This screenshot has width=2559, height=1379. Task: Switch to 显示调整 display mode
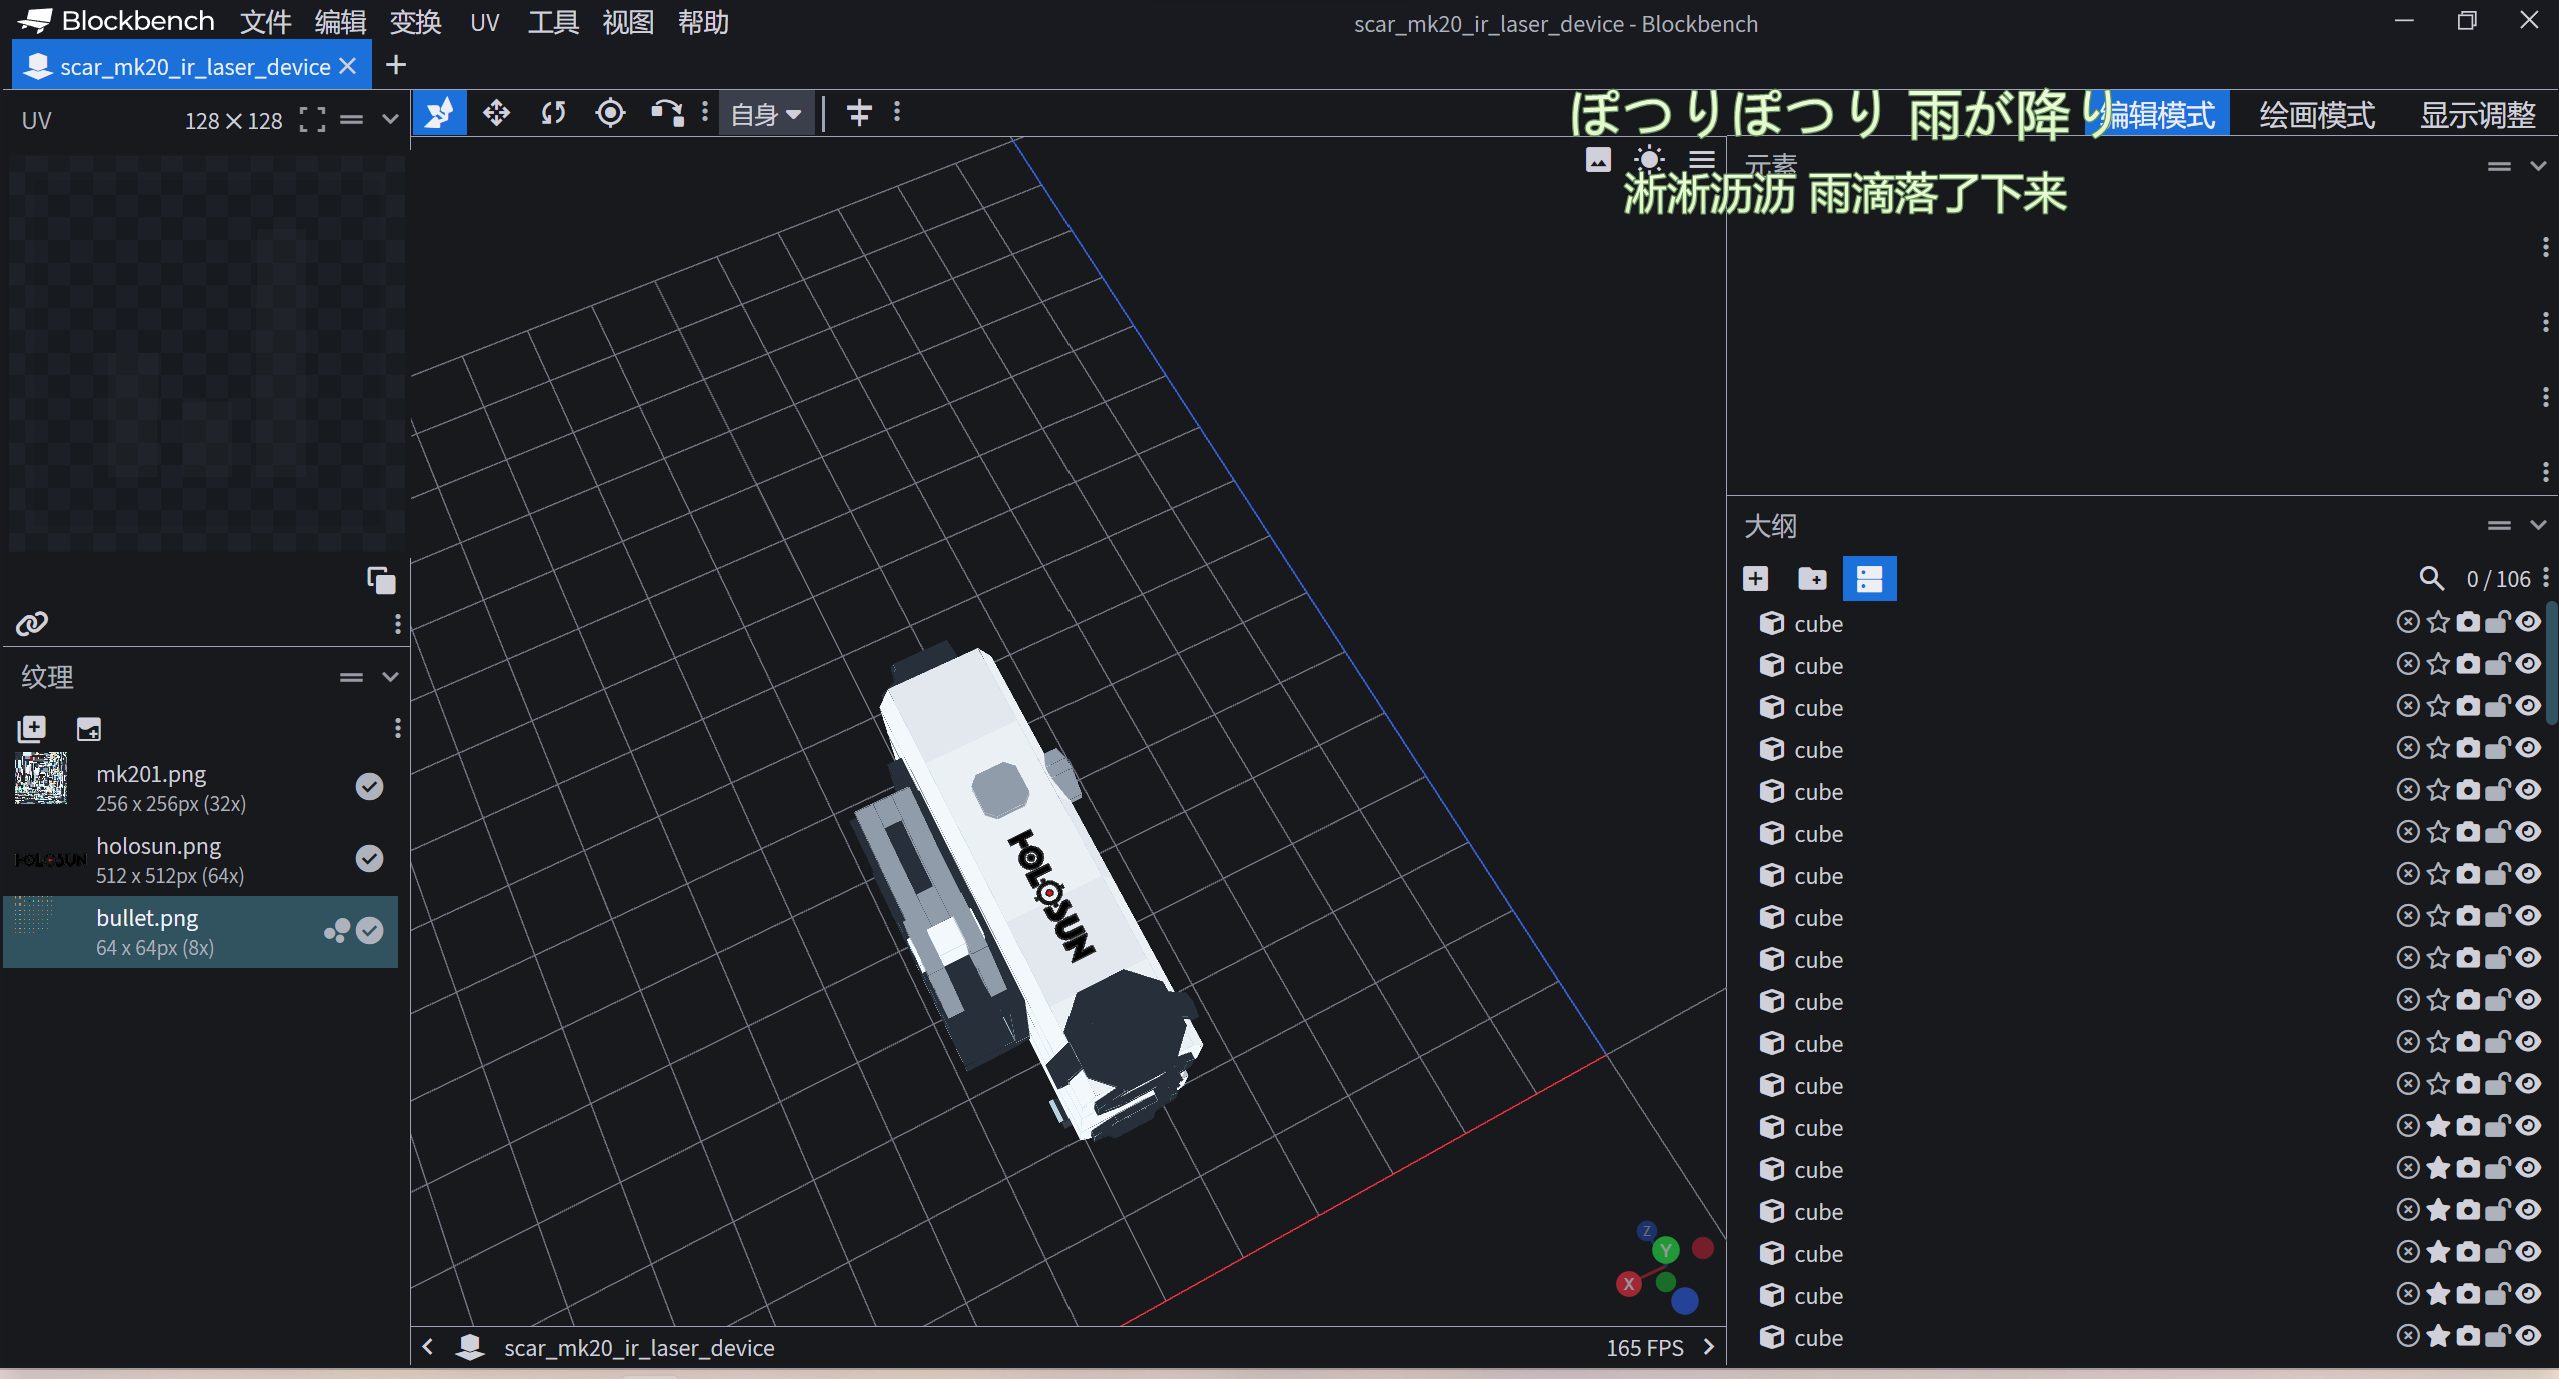tap(2477, 115)
